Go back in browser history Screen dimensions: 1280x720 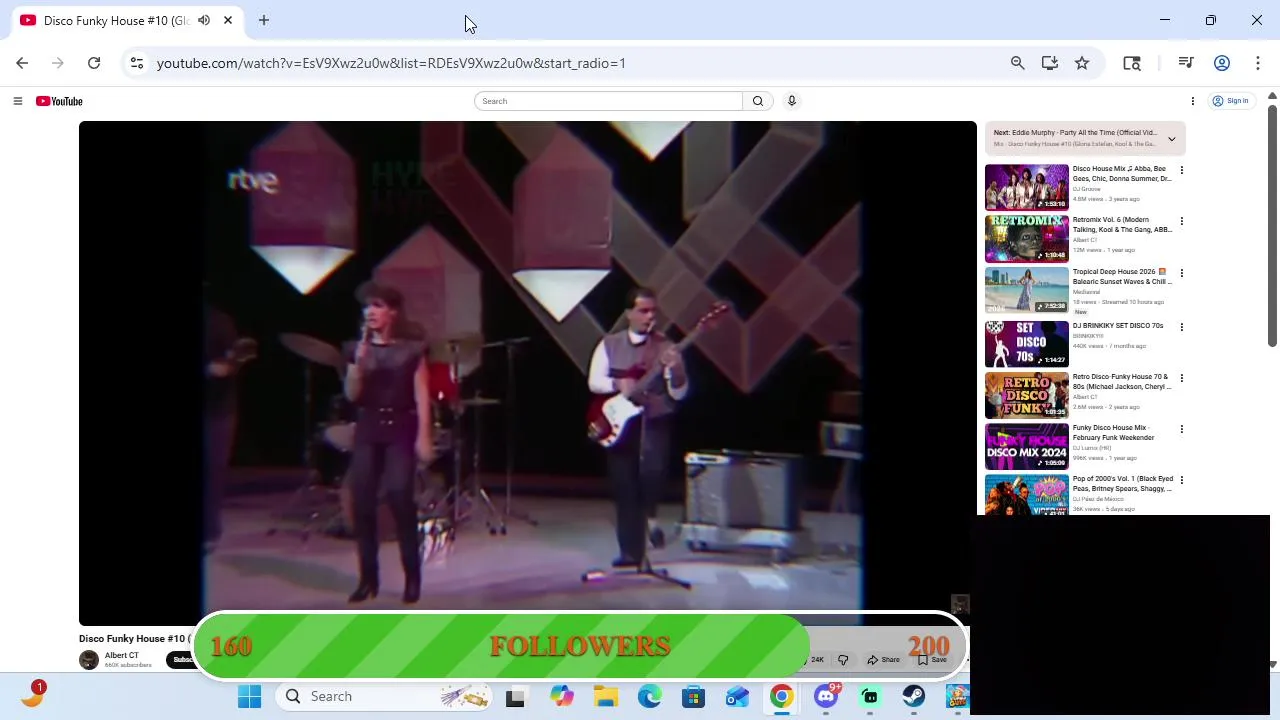click(x=22, y=63)
